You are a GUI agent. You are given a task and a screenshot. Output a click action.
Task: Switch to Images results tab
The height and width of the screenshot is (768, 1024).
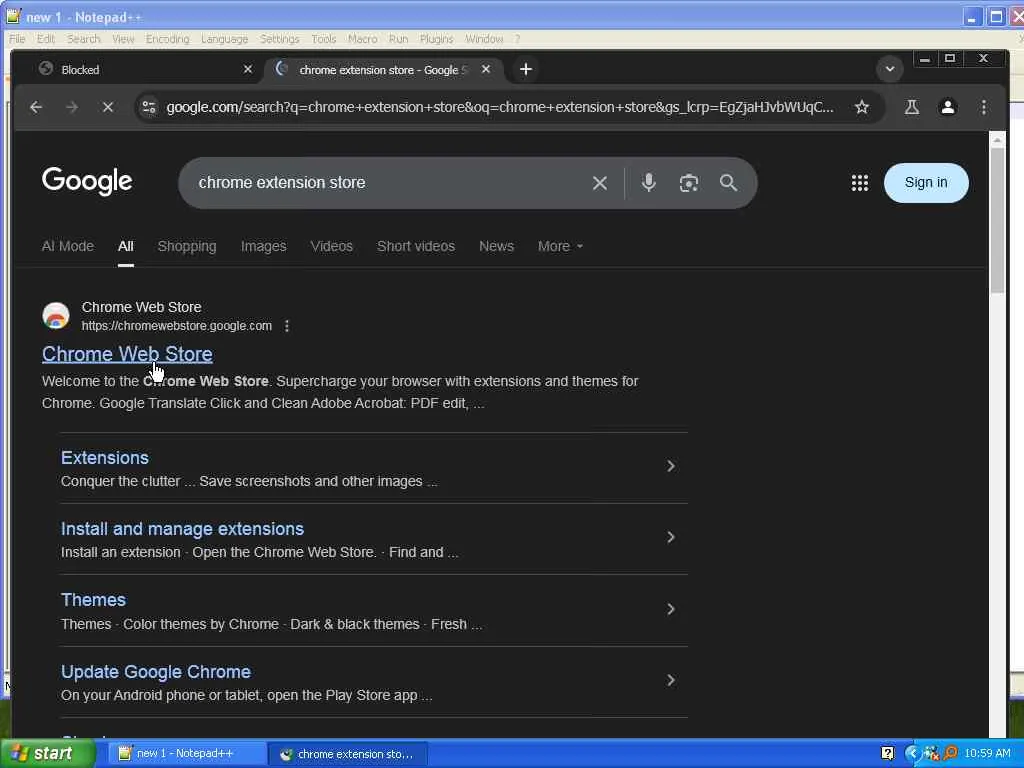[263, 246]
